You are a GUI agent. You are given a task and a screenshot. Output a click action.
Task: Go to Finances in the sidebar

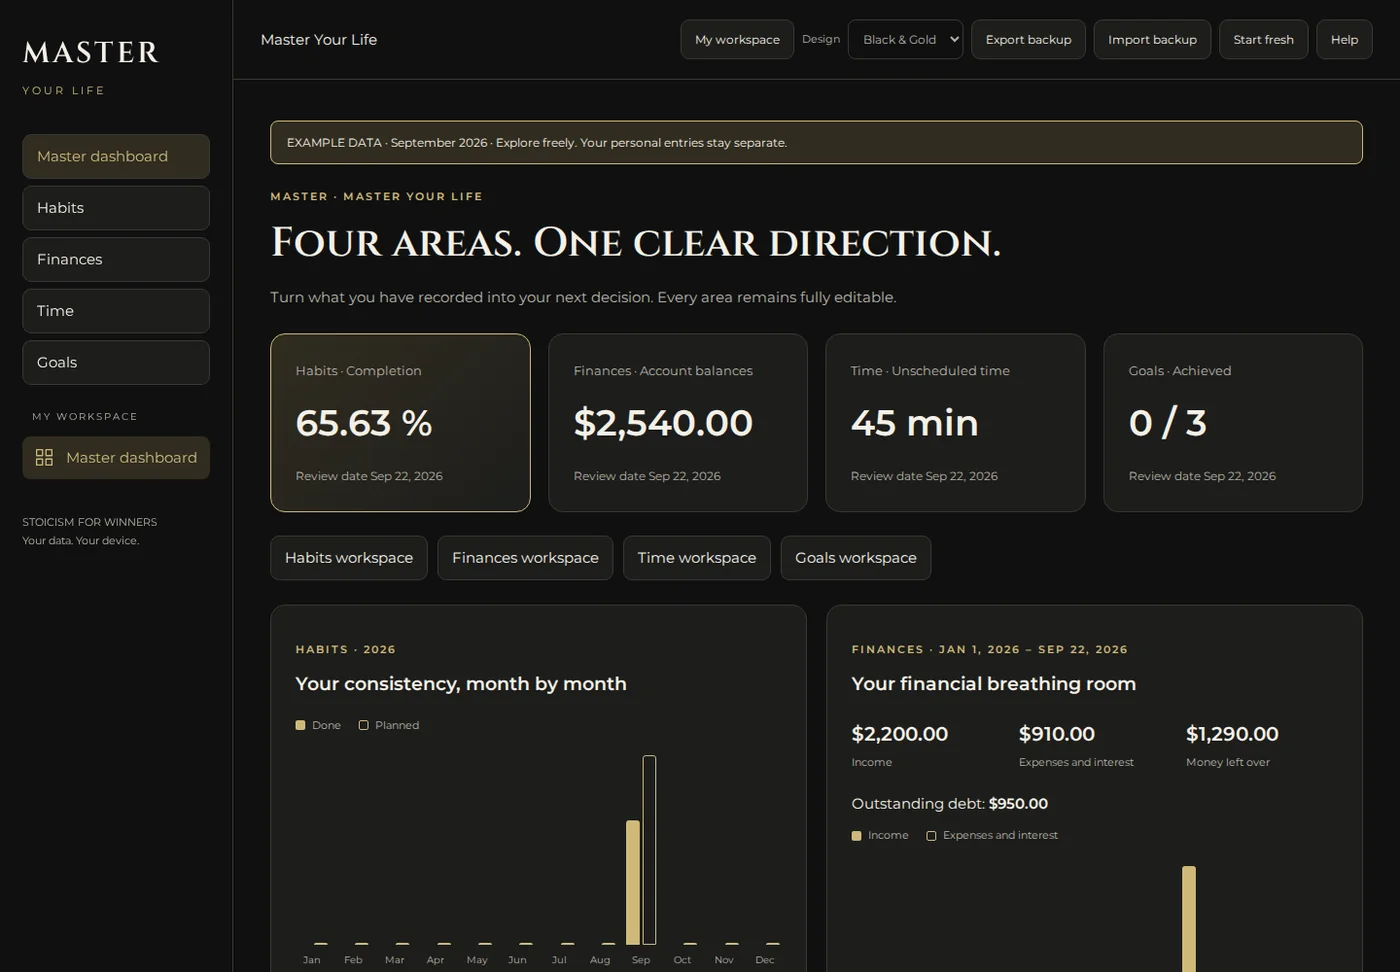pos(116,259)
